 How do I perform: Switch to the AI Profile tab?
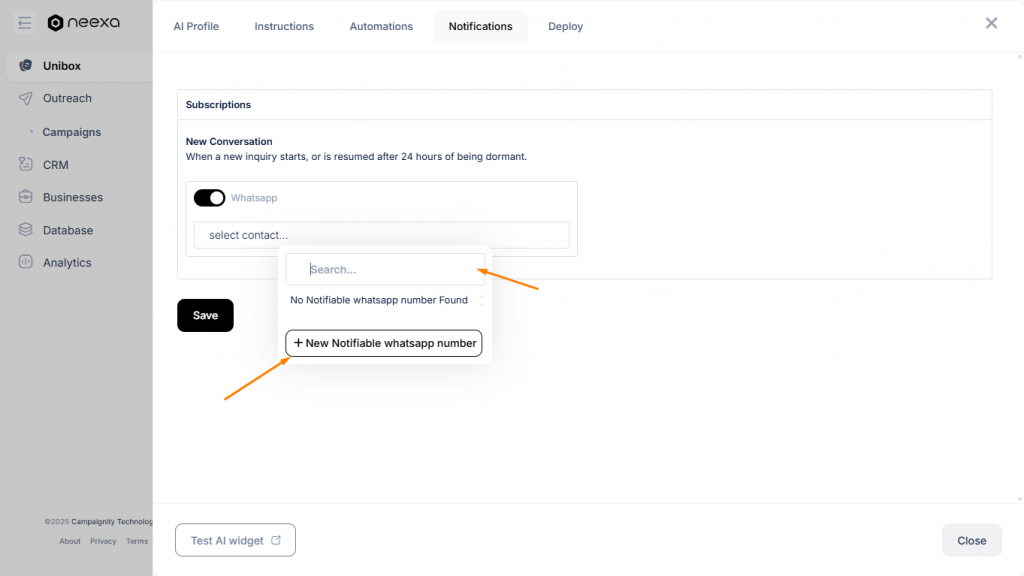point(196,26)
